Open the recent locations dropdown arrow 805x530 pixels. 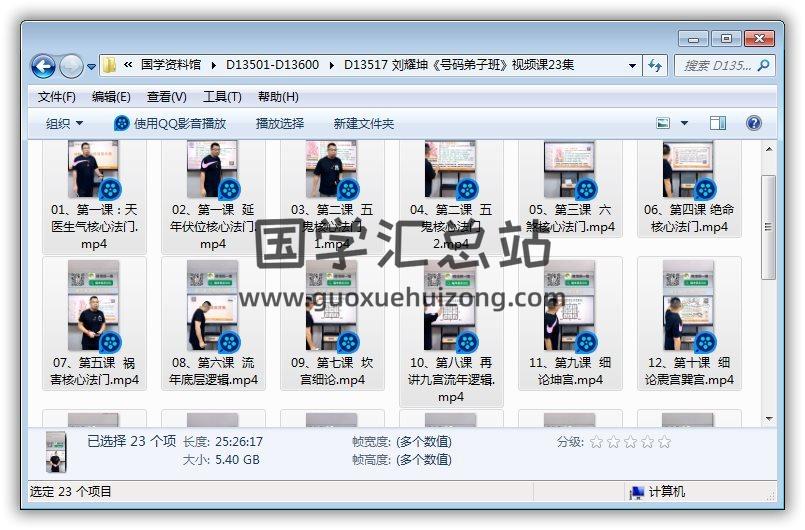coord(91,66)
